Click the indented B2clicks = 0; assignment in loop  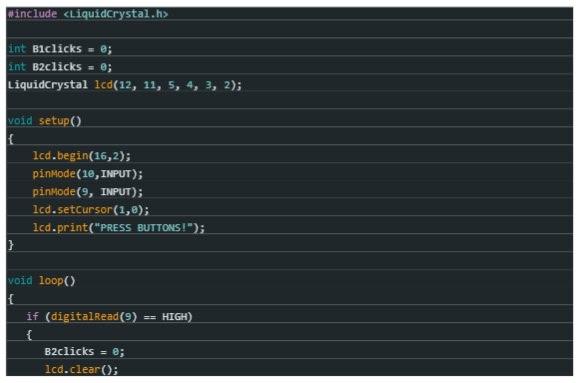(85, 351)
